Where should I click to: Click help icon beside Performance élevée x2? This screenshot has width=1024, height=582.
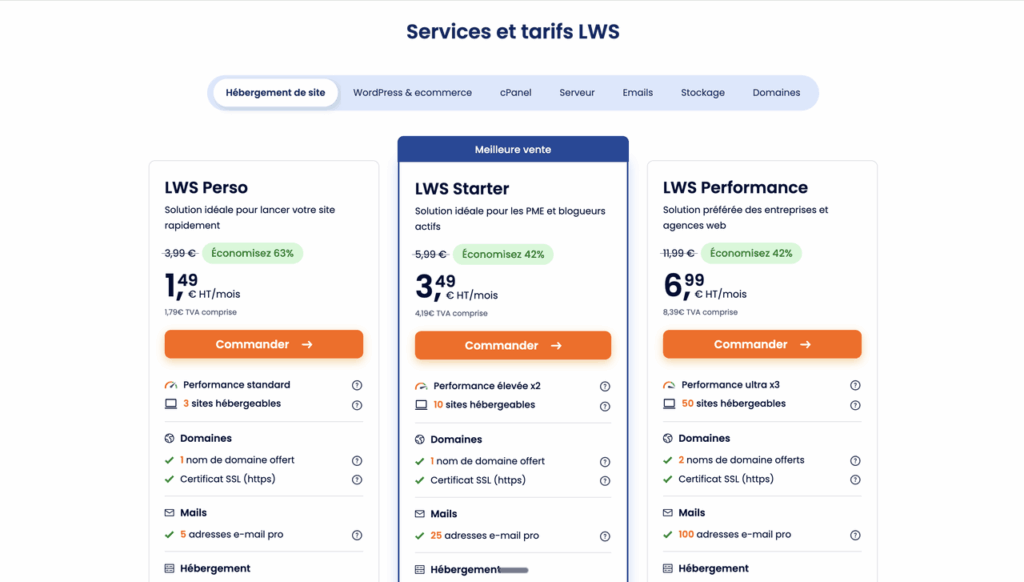tap(605, 387)
